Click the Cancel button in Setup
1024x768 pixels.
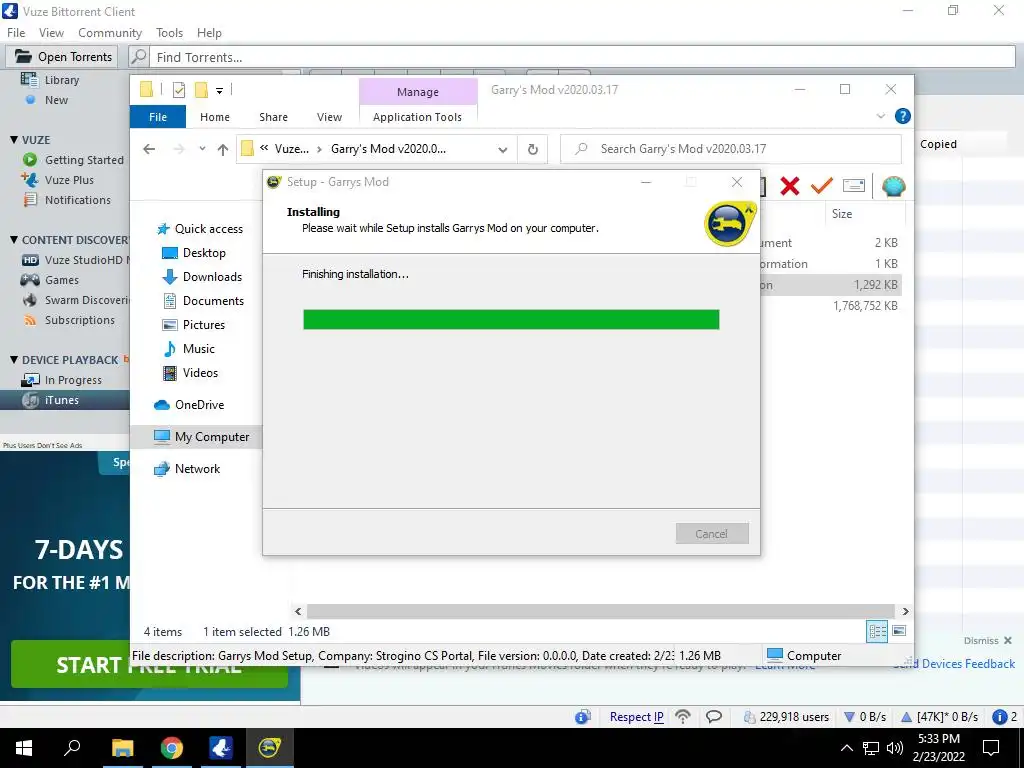coord(712,534)
